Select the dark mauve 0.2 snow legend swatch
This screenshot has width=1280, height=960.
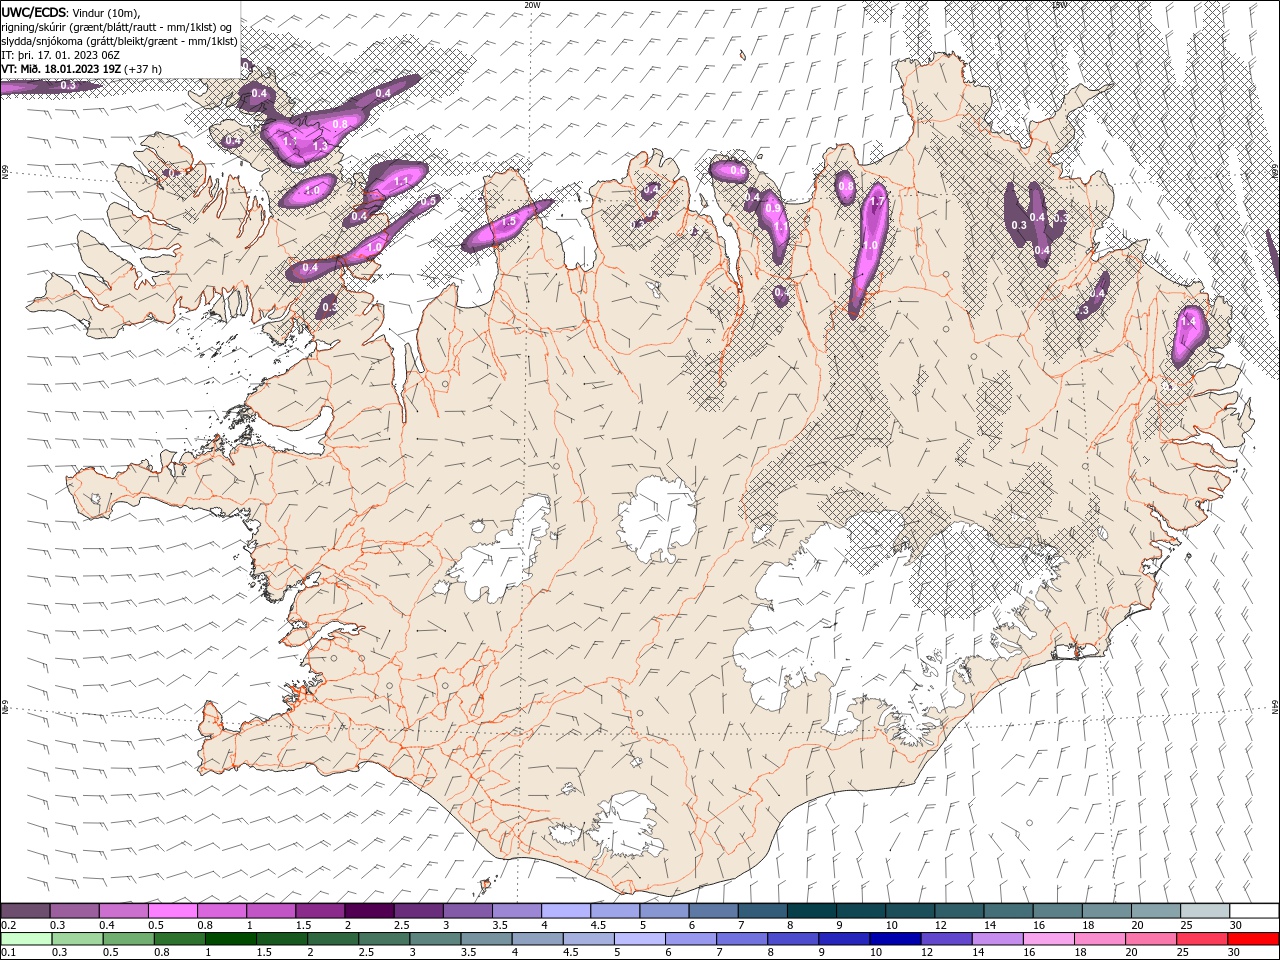[26, 910]
